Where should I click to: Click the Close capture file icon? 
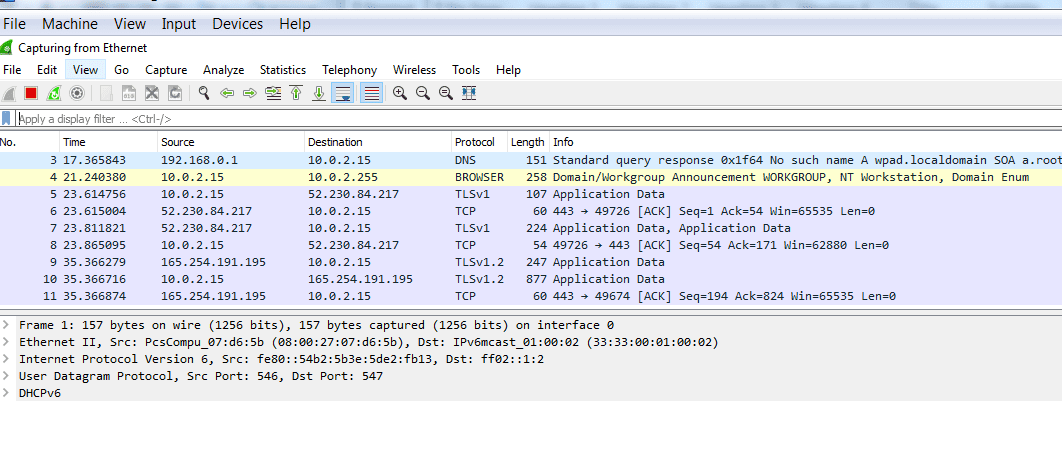(152, 93)
